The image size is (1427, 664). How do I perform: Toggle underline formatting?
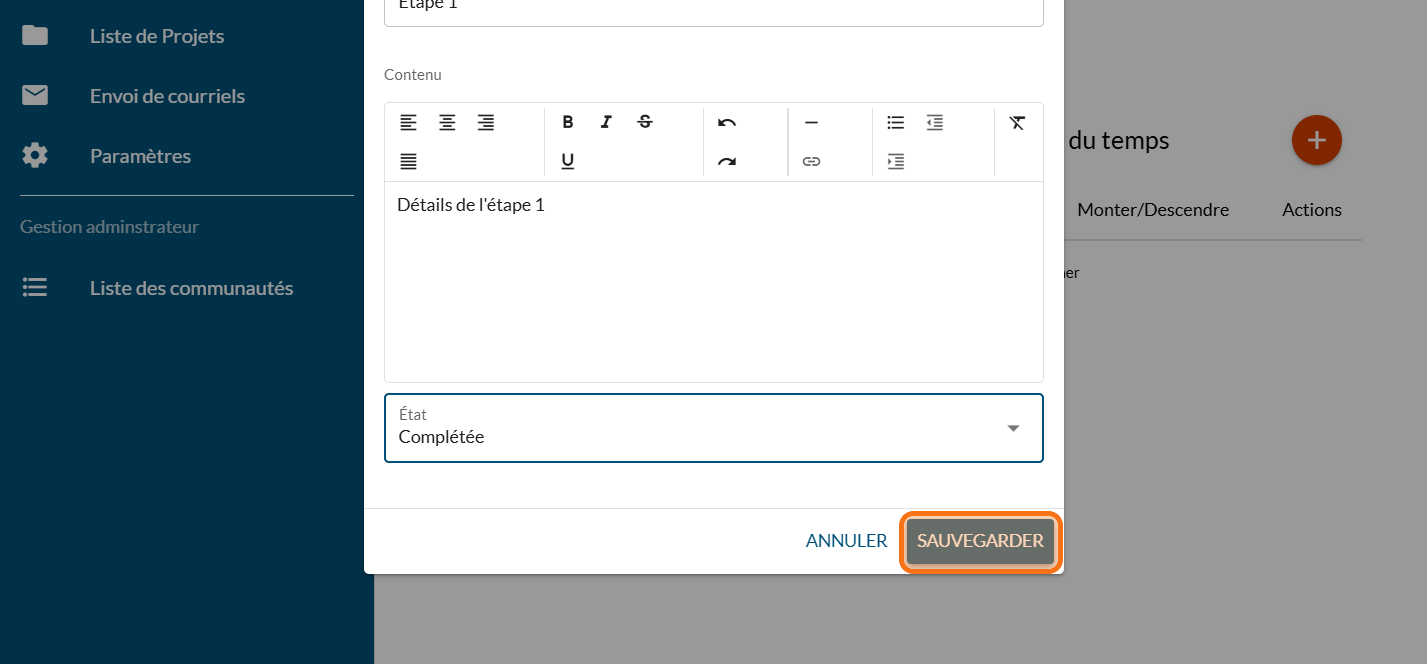point(567,161)
